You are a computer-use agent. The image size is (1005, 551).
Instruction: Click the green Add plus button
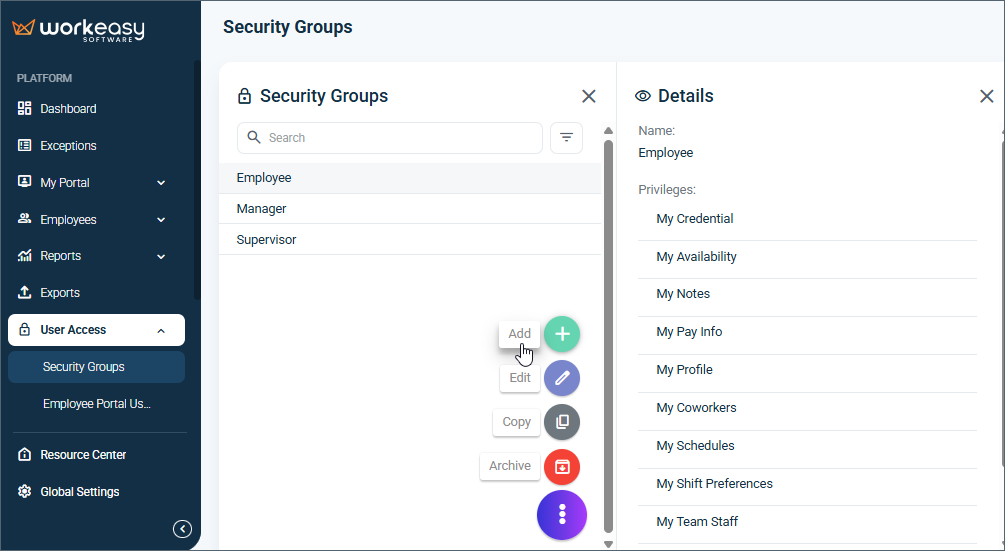click(x=562, y=334)
